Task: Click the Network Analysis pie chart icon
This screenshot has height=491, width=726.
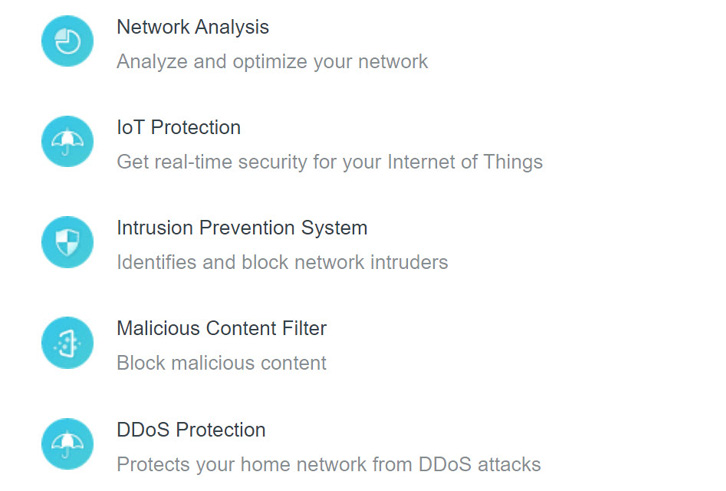Action: (x=68, y=41)
